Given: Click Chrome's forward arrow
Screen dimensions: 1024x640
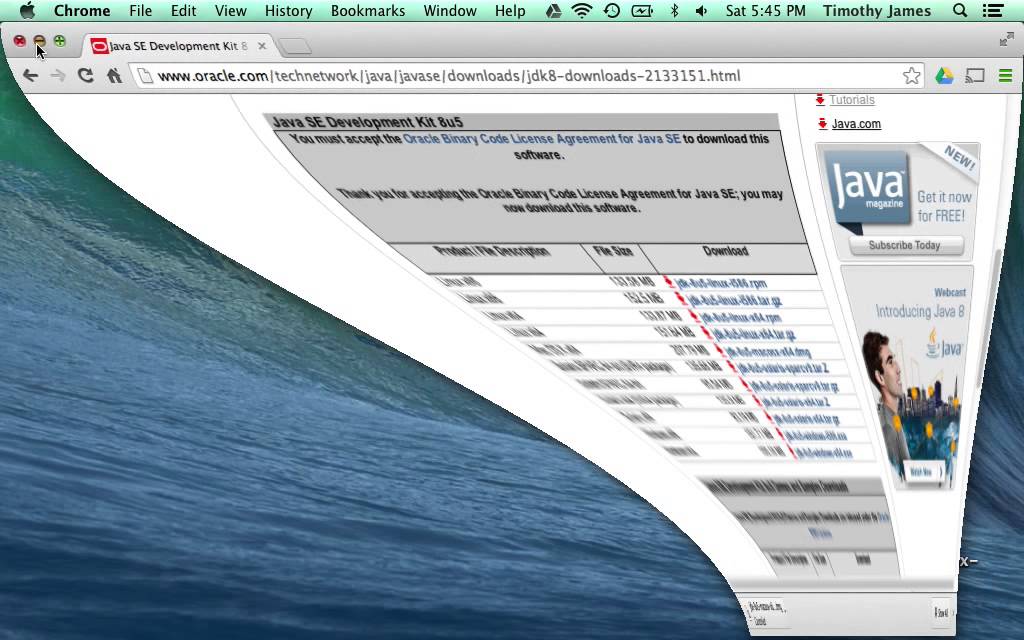Looking at the screenshot, I should 57,76.
